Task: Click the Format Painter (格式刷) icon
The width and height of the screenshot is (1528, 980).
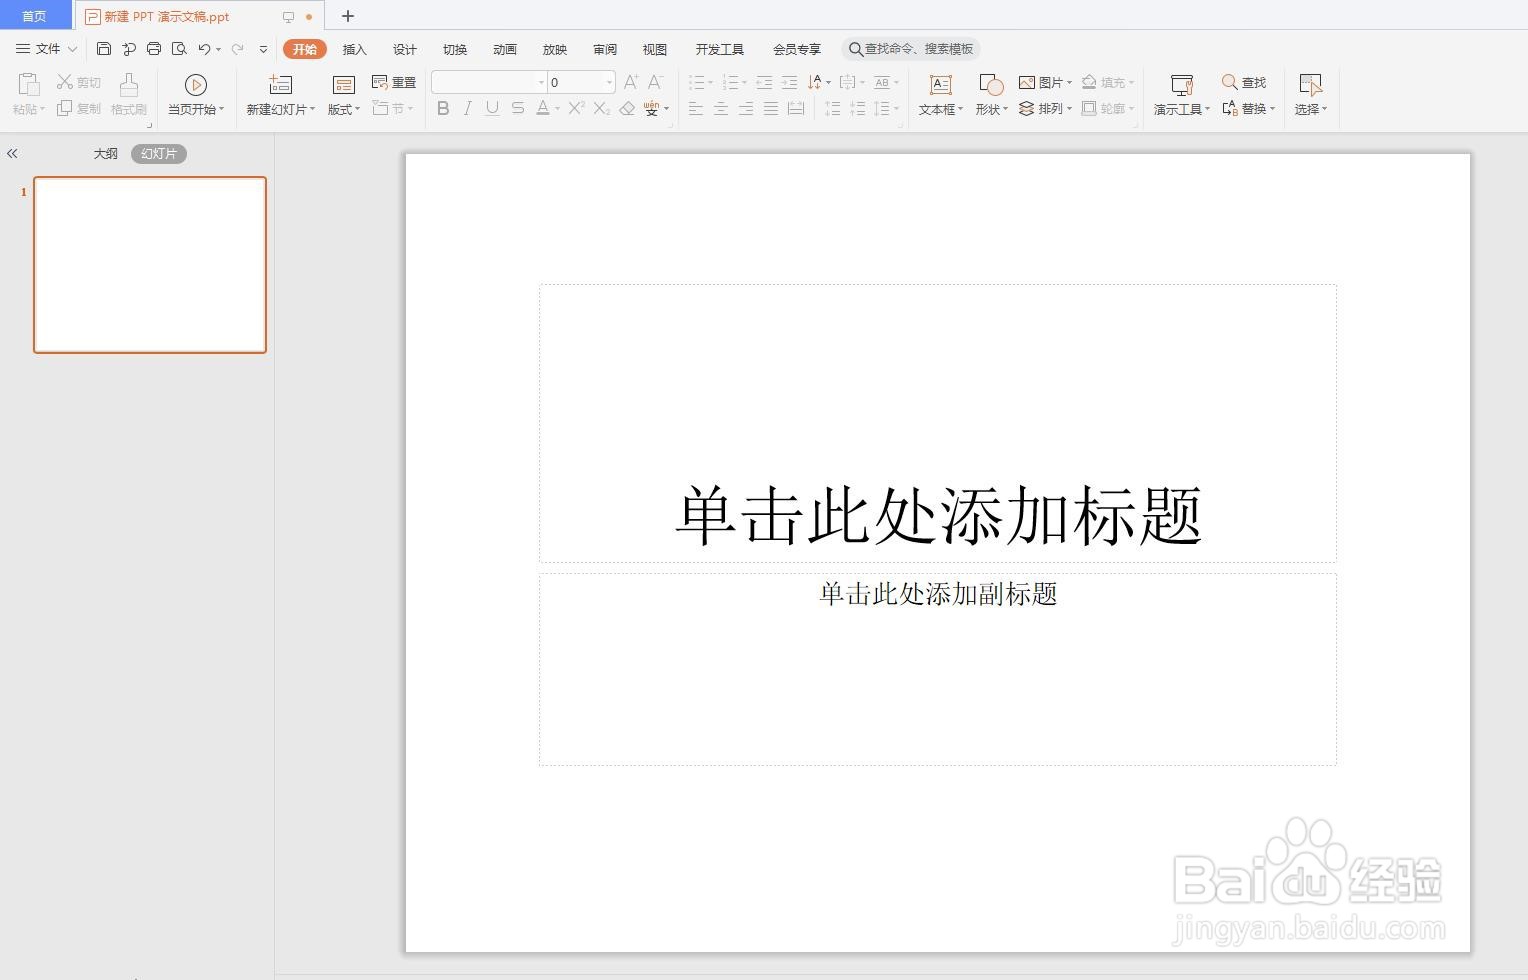Action: coord(128,85)
